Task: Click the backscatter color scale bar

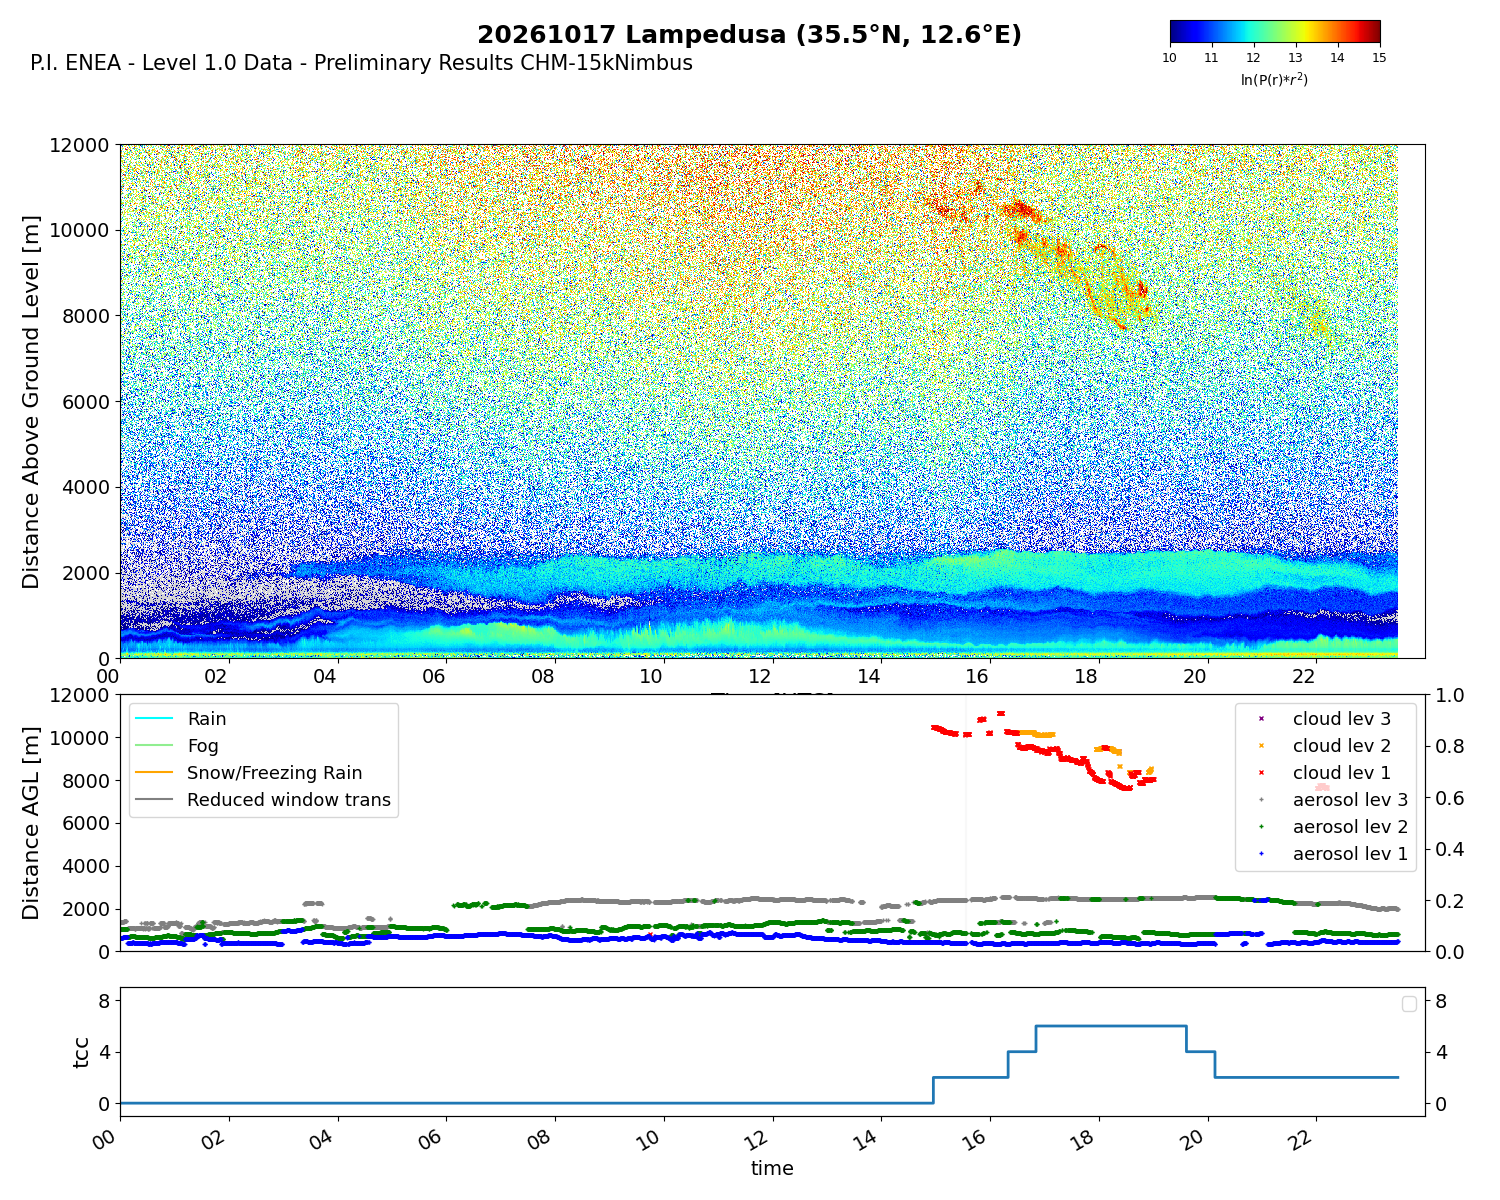Action: click(1275, 32)
